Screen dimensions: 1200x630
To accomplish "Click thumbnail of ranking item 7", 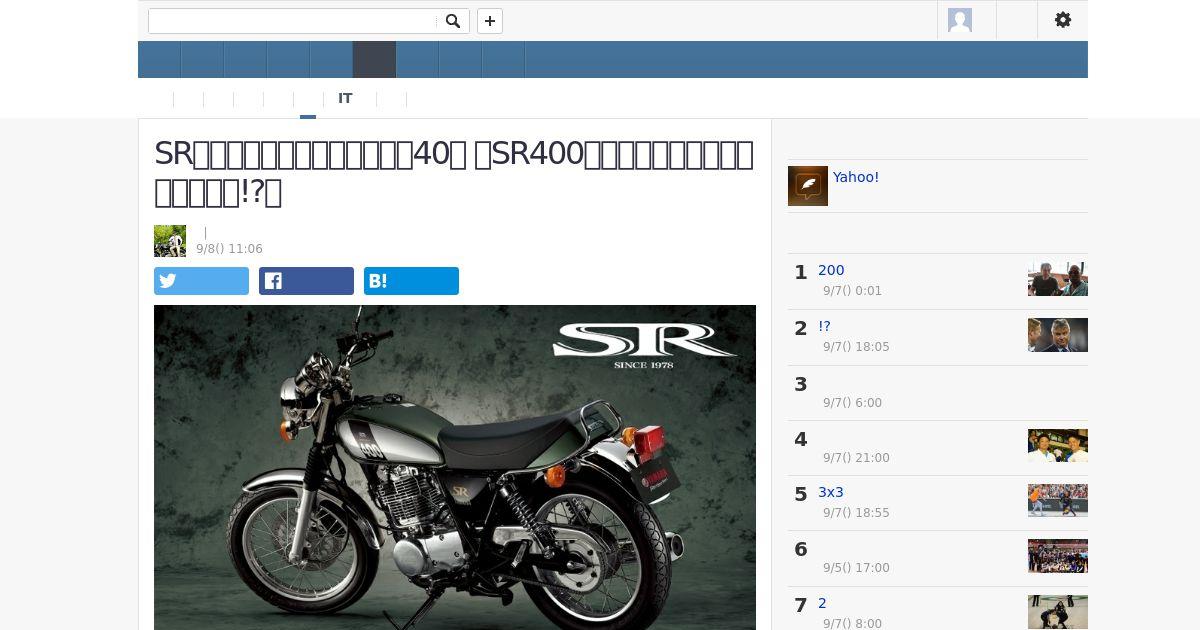I will tap(1058, 612).
